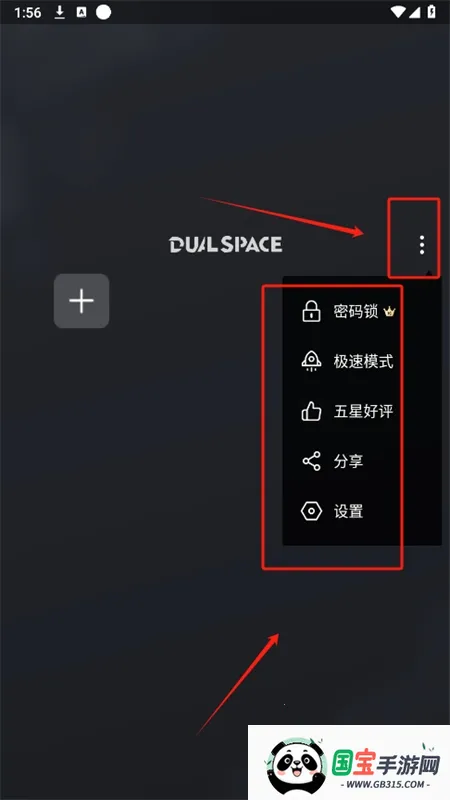Tap the white circle status bar icon
The width and height of the screenshot is (450, 800).
click(104, 12)
